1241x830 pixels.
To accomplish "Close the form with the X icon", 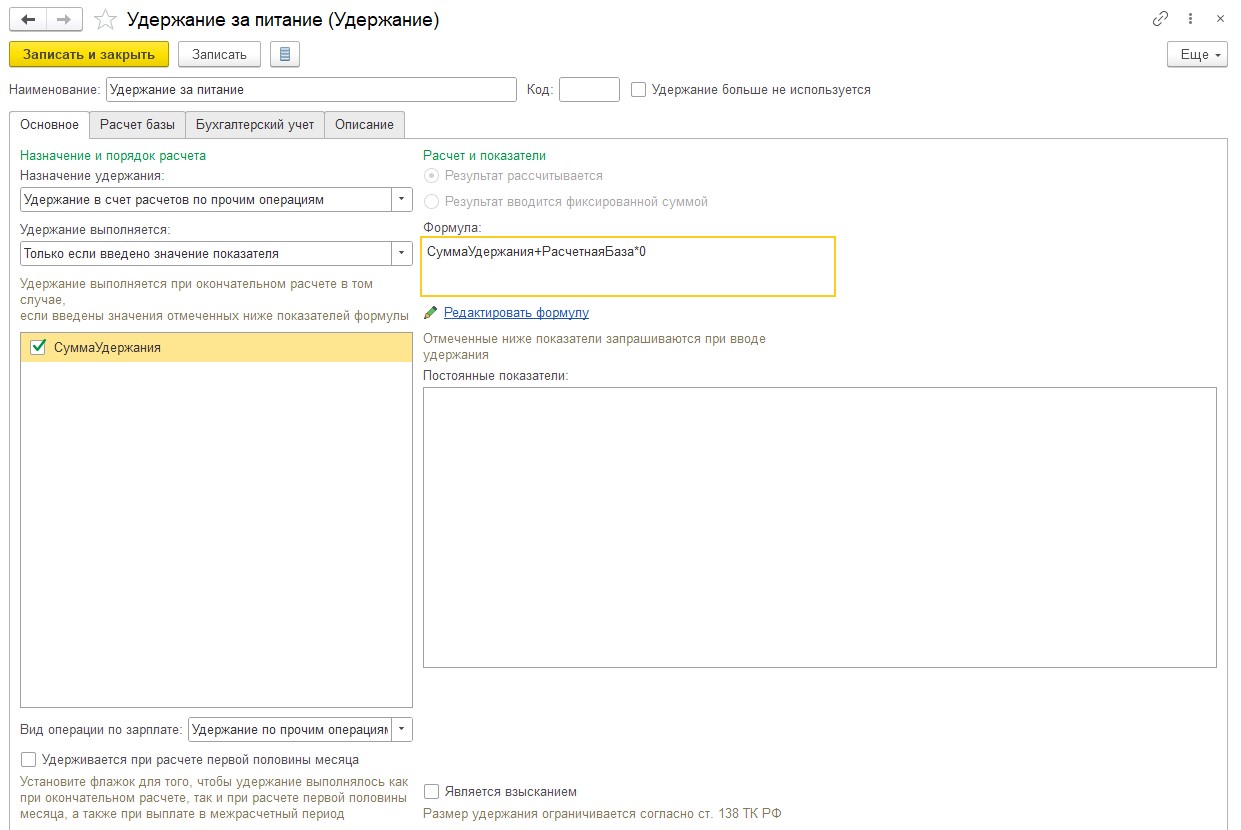I will click(1220, 19).
